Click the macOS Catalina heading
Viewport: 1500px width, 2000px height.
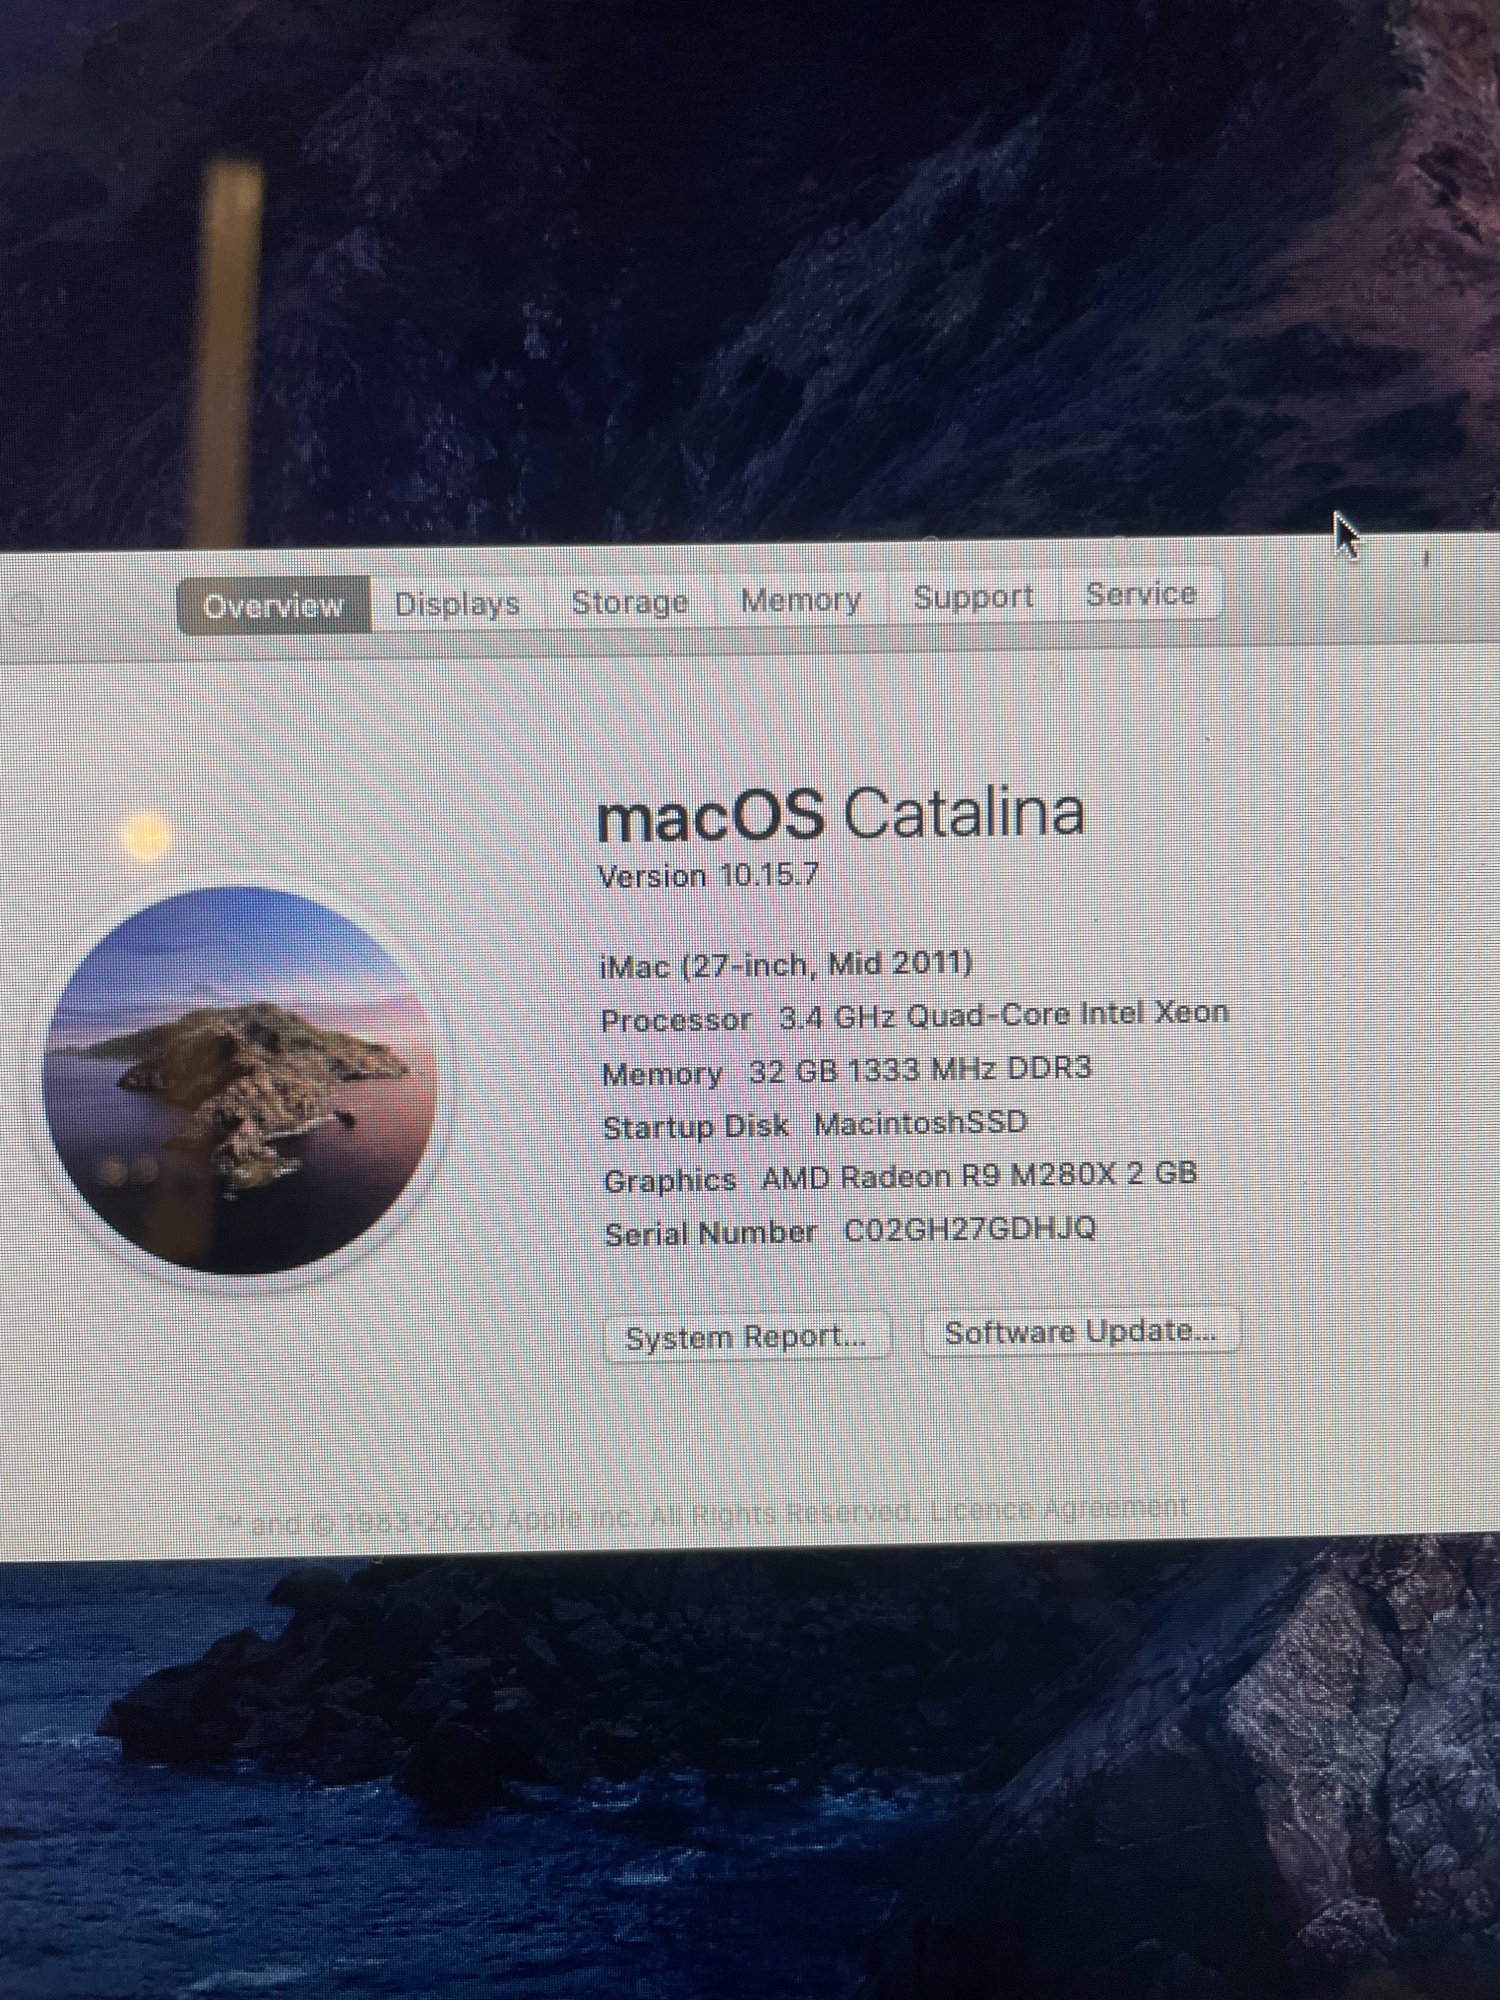click(840, 813)
